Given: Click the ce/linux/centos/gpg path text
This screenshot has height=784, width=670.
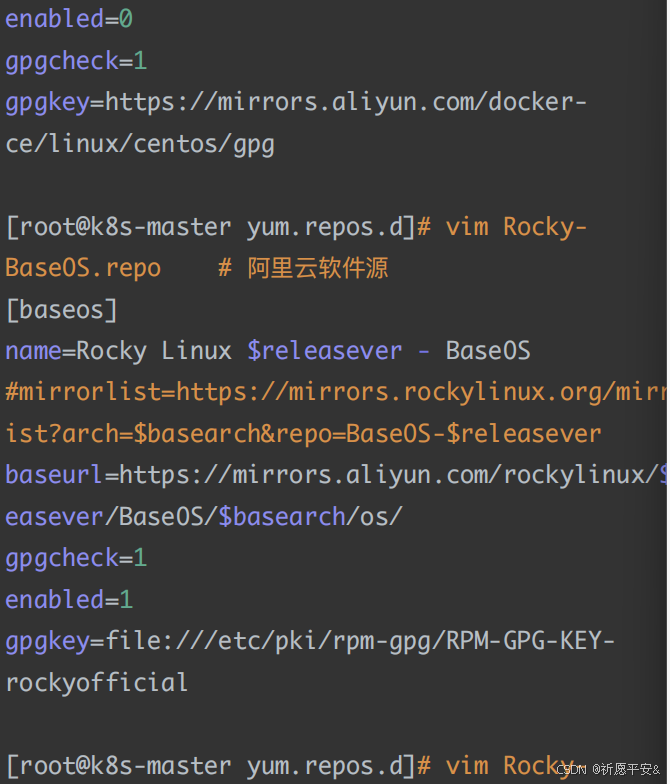Looking at the screenshot, I should (x=140, y=145).
